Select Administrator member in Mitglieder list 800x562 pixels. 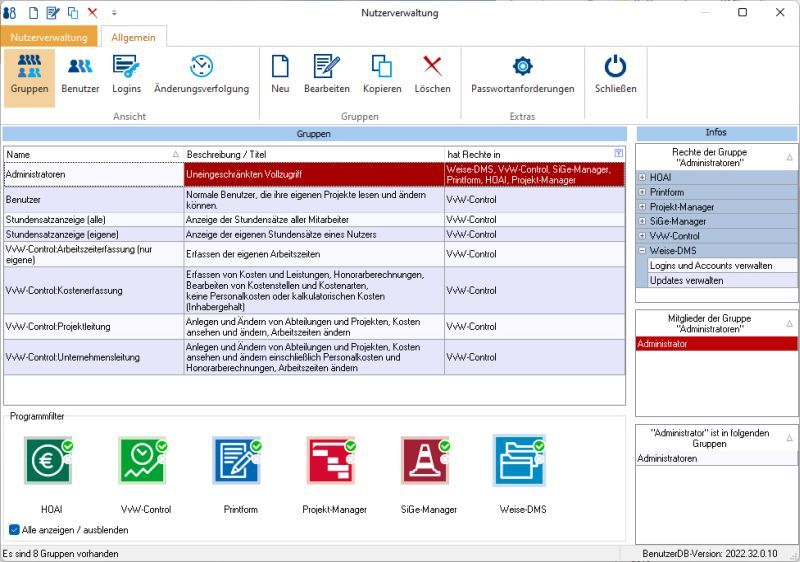716,344
